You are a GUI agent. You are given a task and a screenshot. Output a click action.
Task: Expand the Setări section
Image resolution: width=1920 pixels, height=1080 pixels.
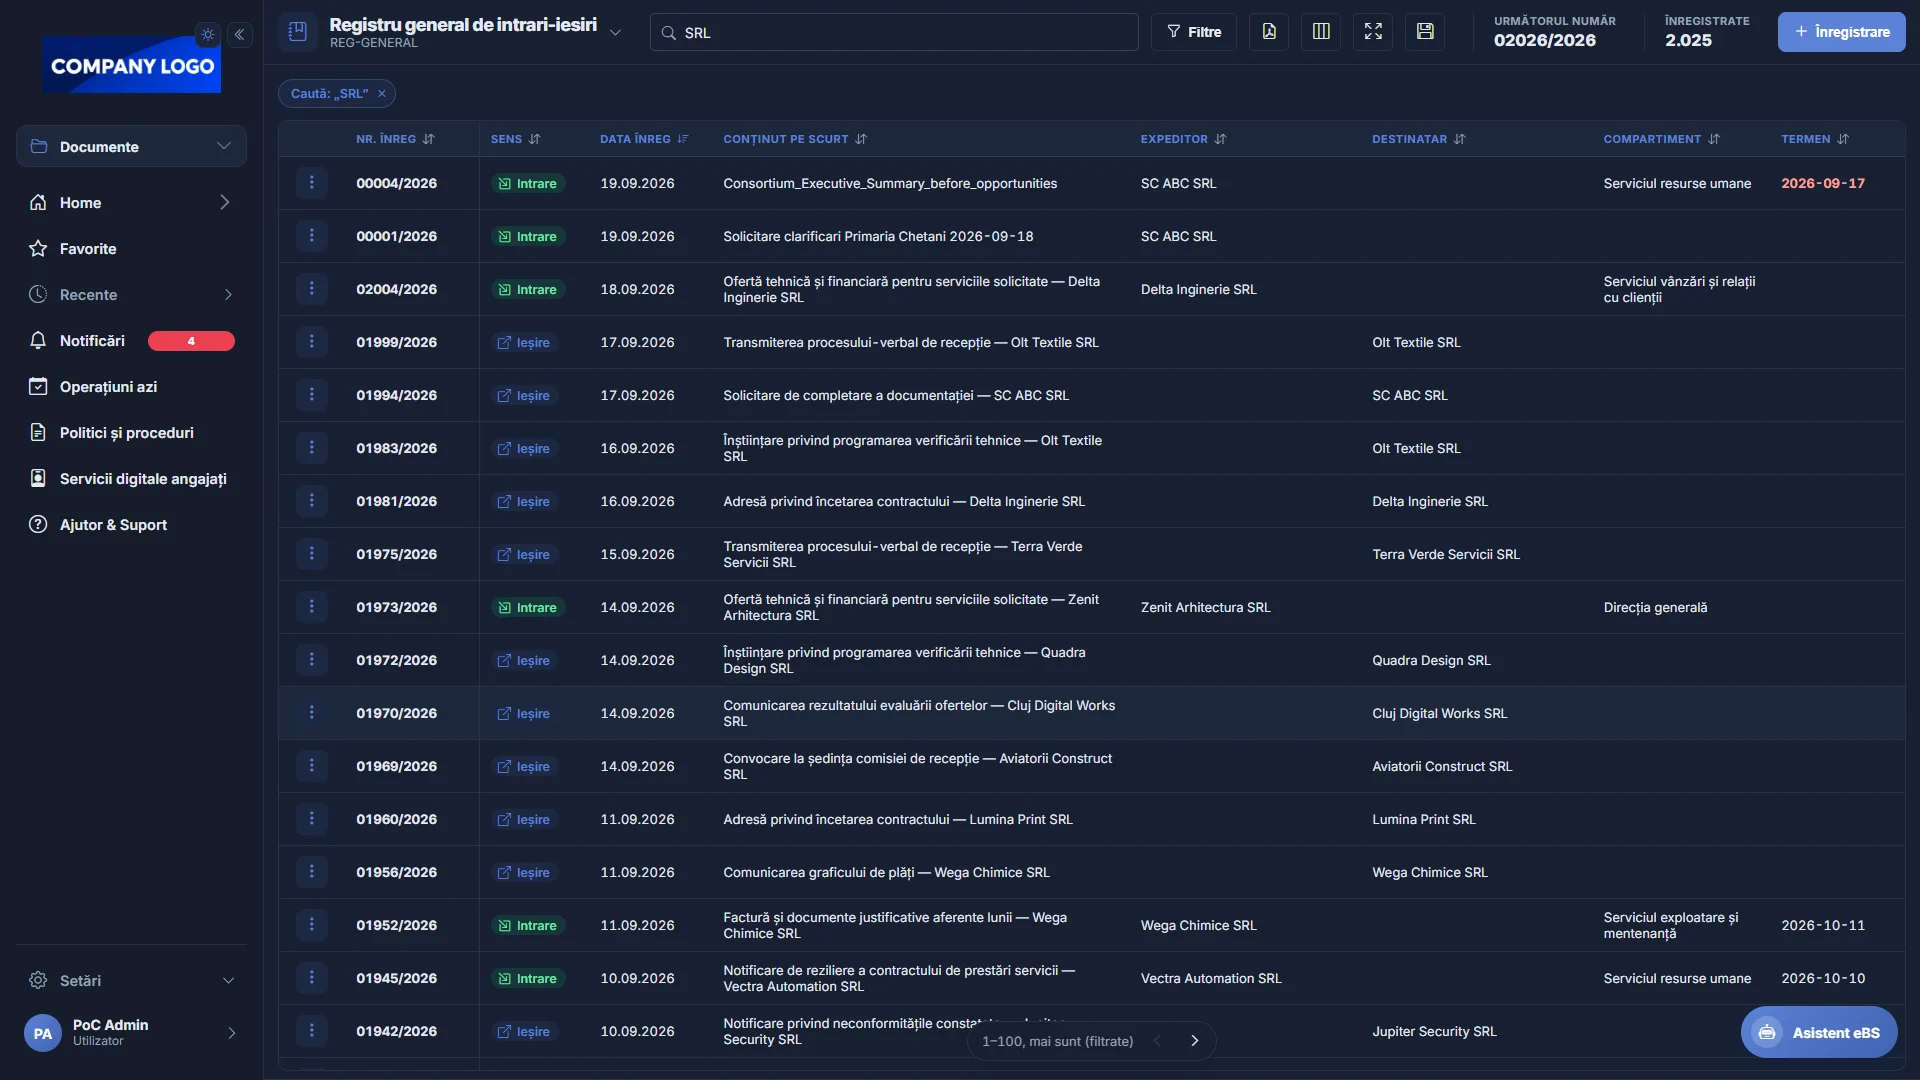[131, 981]
